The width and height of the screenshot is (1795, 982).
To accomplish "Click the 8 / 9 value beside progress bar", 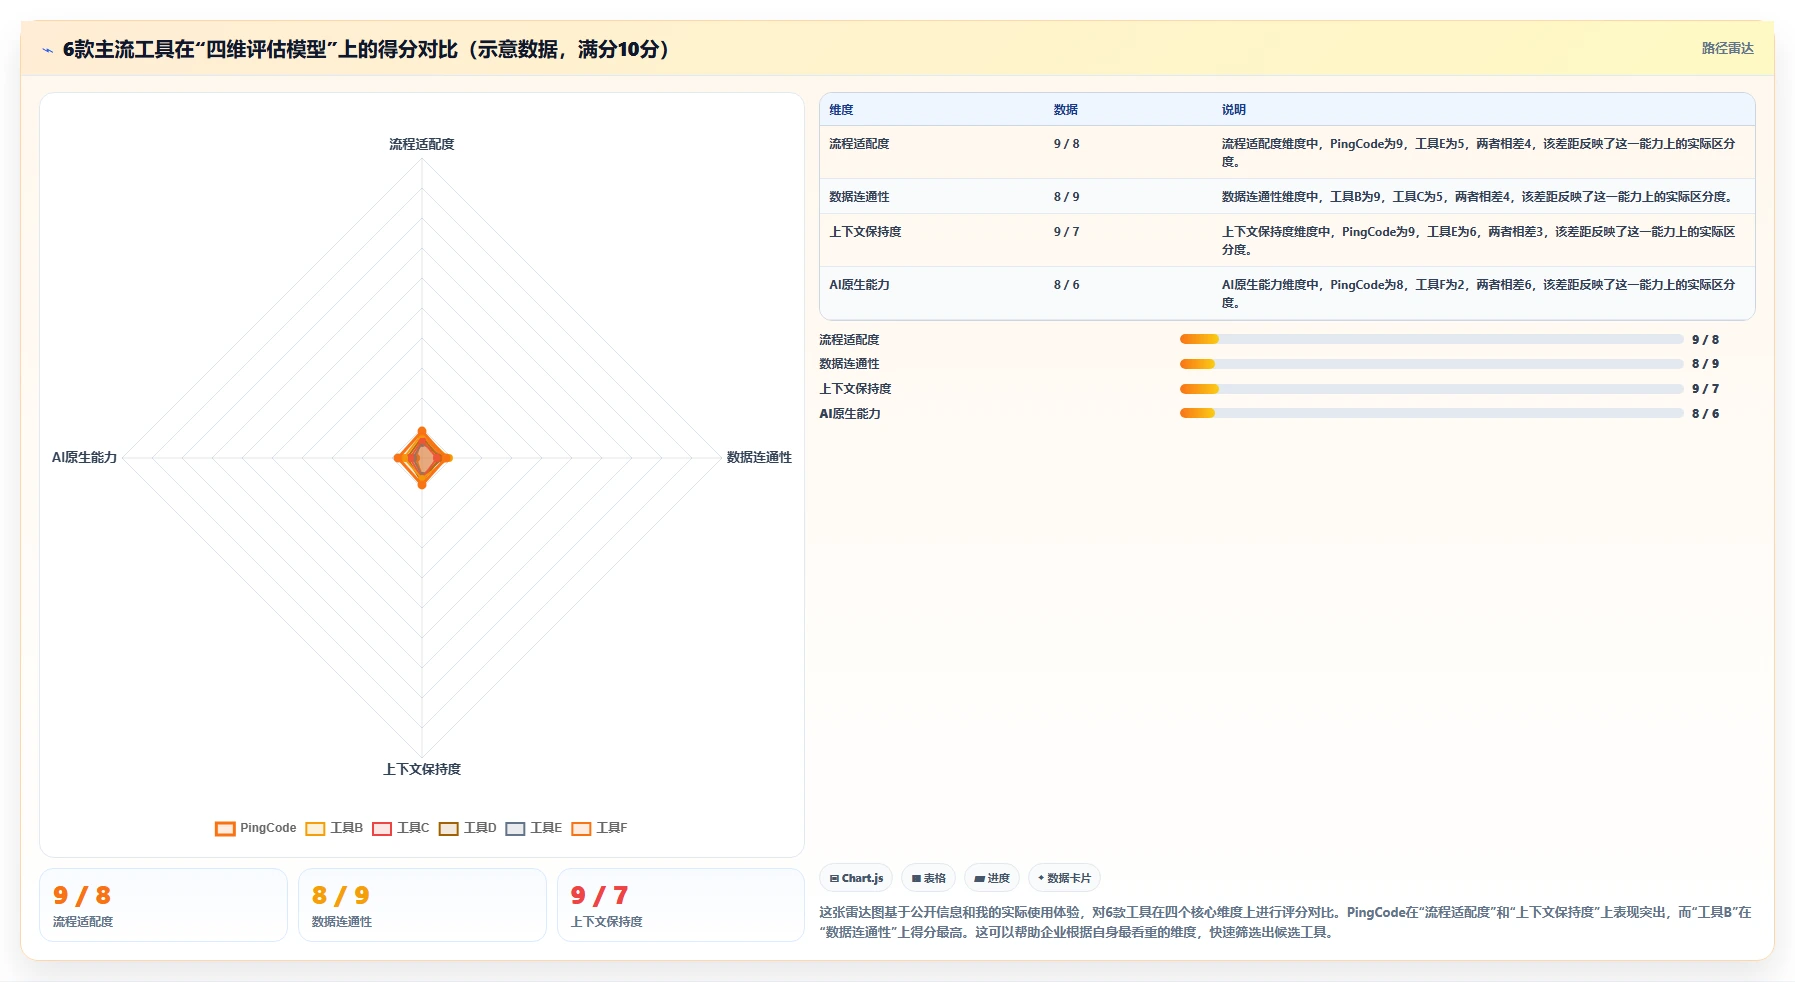I will (x=1705, y=364).
